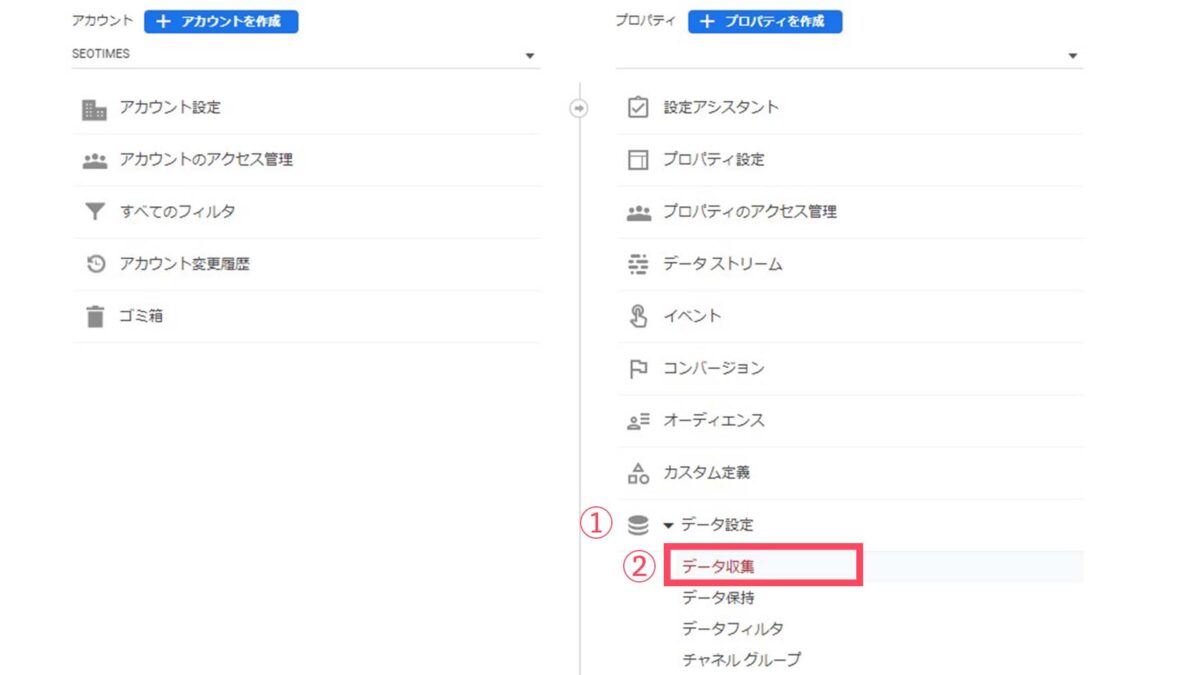
Task: Click the コンバージョン flag icon
Action: [x=637, y=368]
